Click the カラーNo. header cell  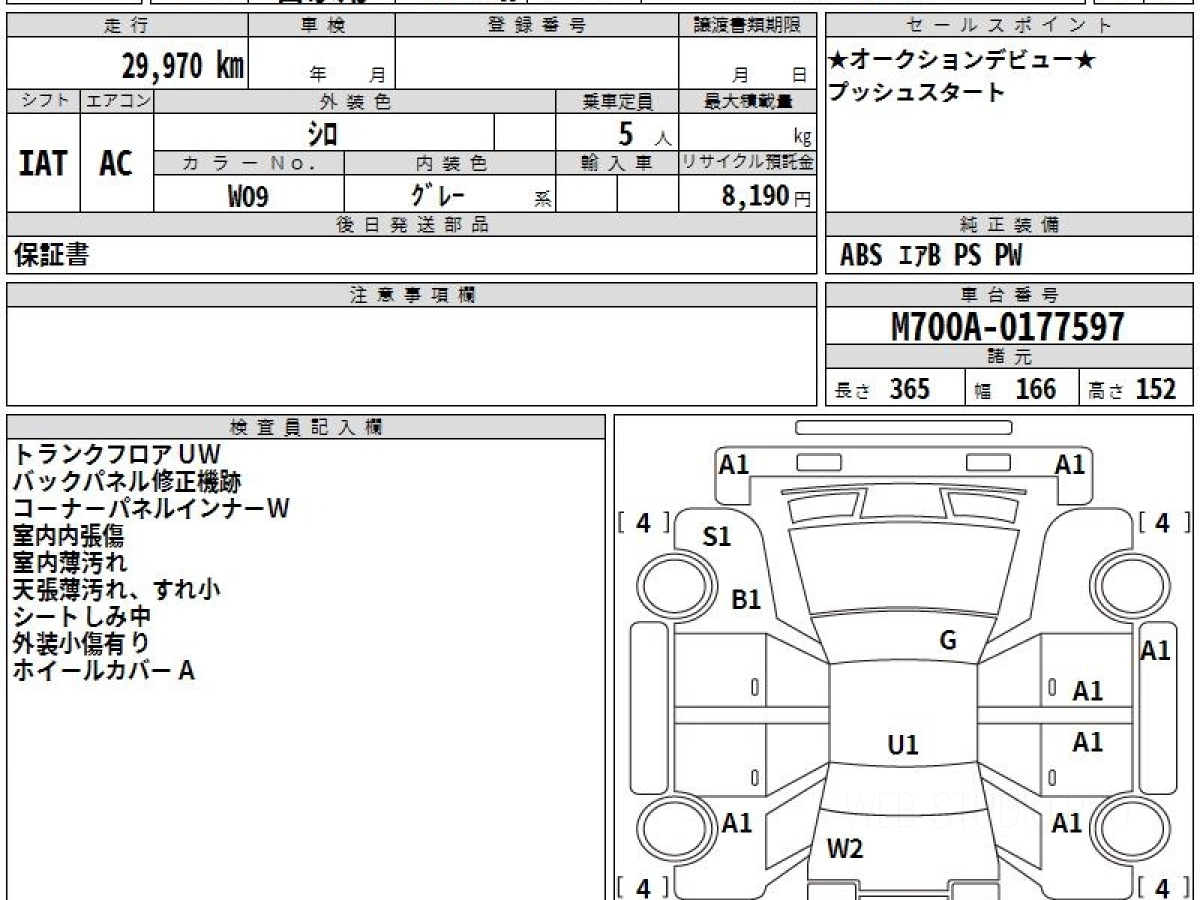tap(249, 163)
